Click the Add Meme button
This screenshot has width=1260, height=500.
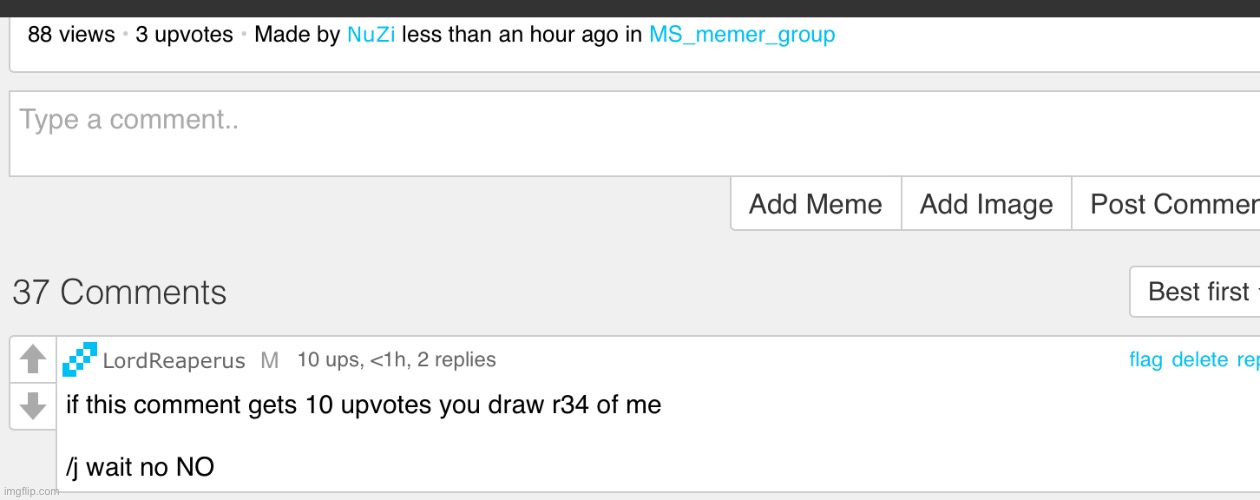816,204
